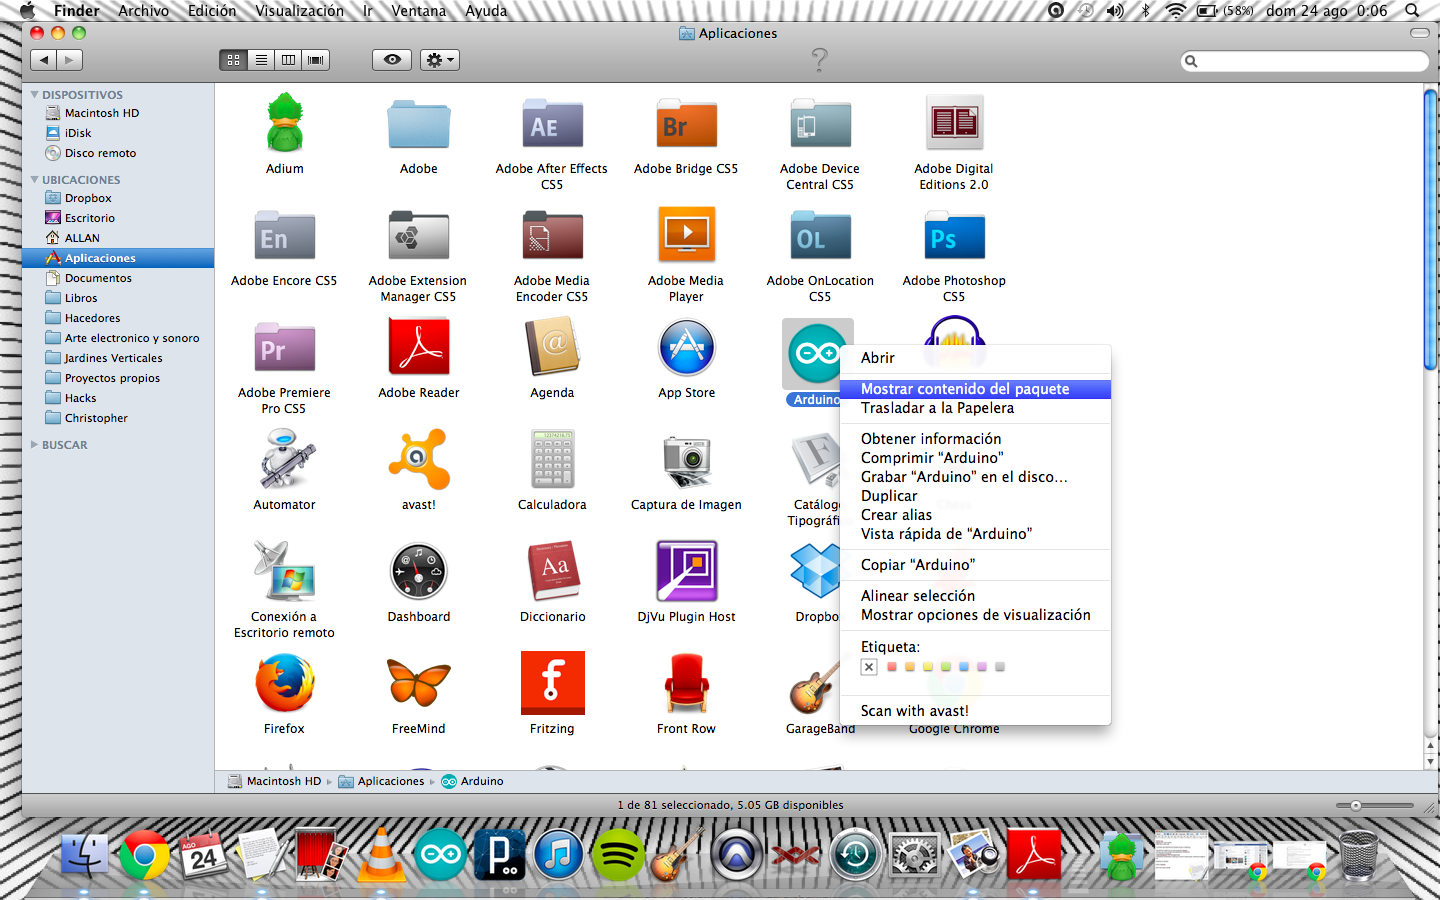
Task: Click Macintosh HD in the path bar
Action: [274, 781]
